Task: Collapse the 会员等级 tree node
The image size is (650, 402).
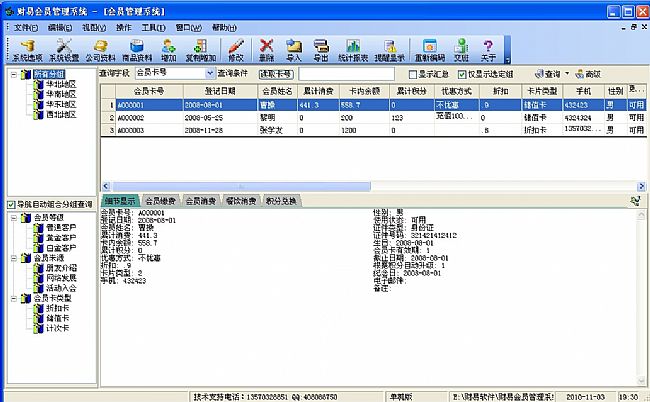Action: click(14, 218)
